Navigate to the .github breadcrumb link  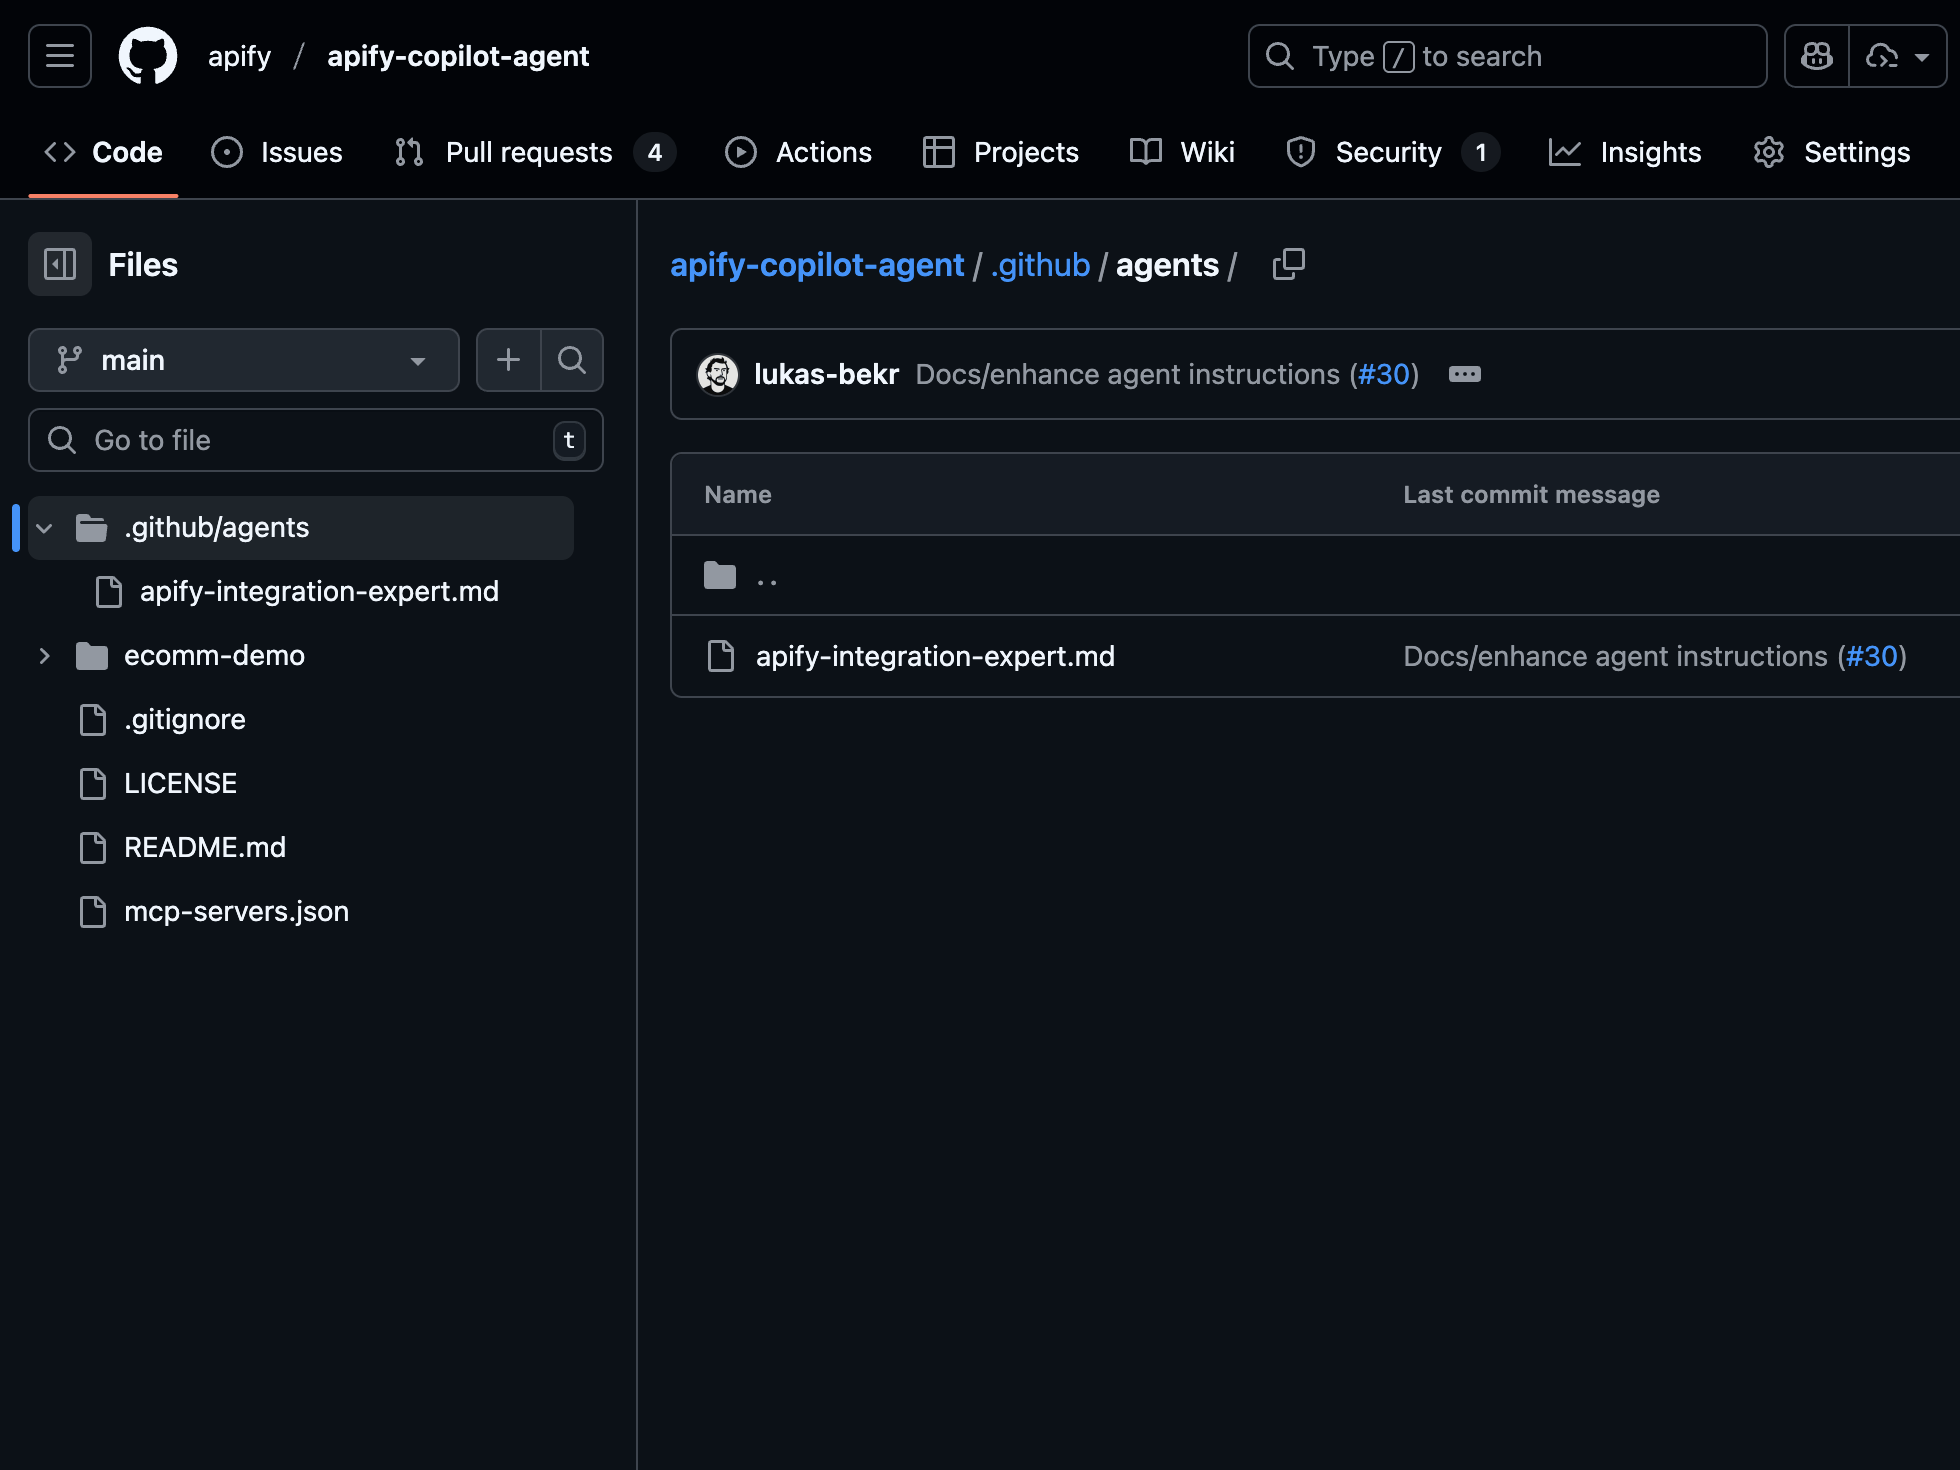point(1039,264)
